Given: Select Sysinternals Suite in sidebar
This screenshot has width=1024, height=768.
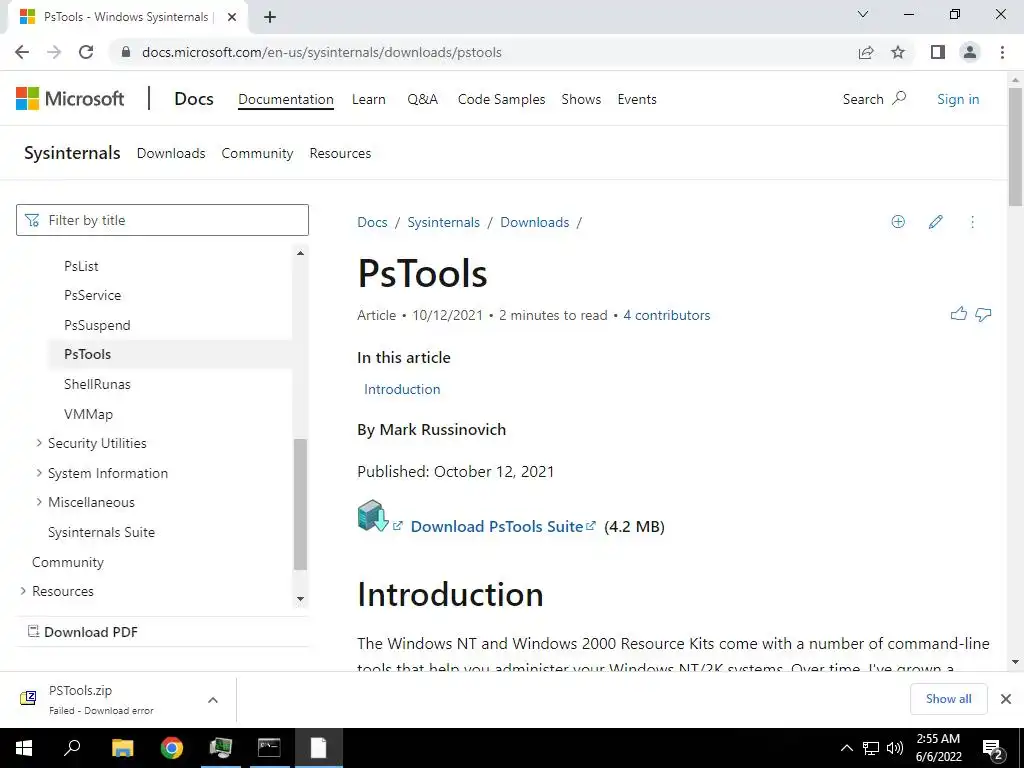Looking at the screenshot, I should (101, 532).
